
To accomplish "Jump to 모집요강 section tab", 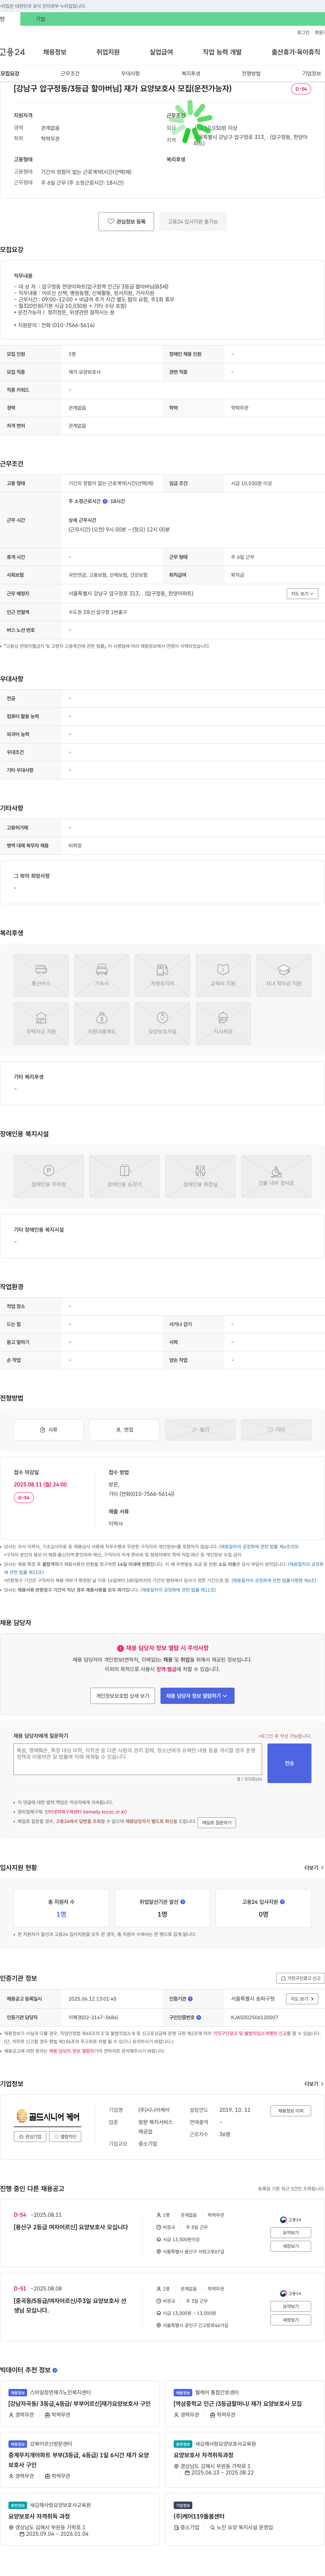I will tap(10, 73).
